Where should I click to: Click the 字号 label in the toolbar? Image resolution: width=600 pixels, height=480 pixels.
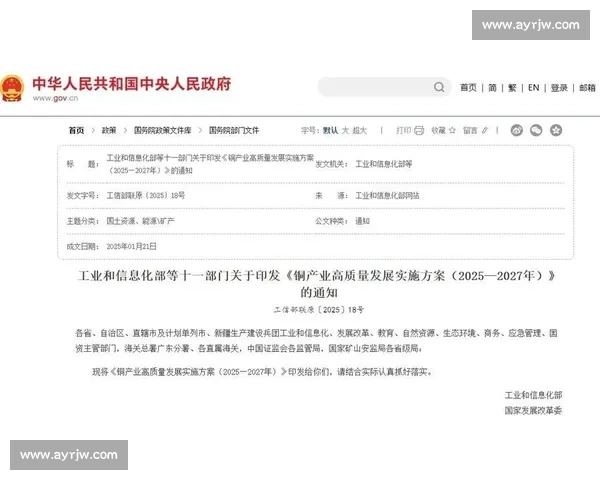[x=310, y=131]
